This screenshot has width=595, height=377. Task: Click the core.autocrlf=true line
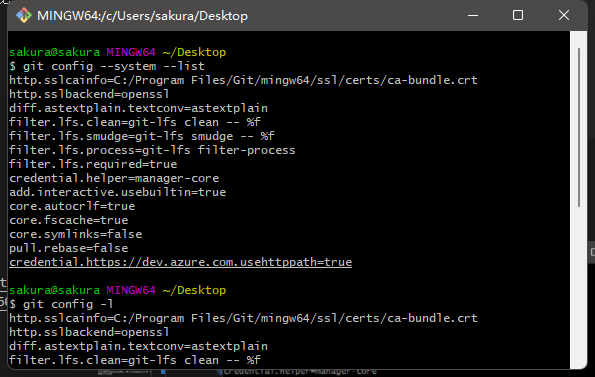tap(72, 206)
